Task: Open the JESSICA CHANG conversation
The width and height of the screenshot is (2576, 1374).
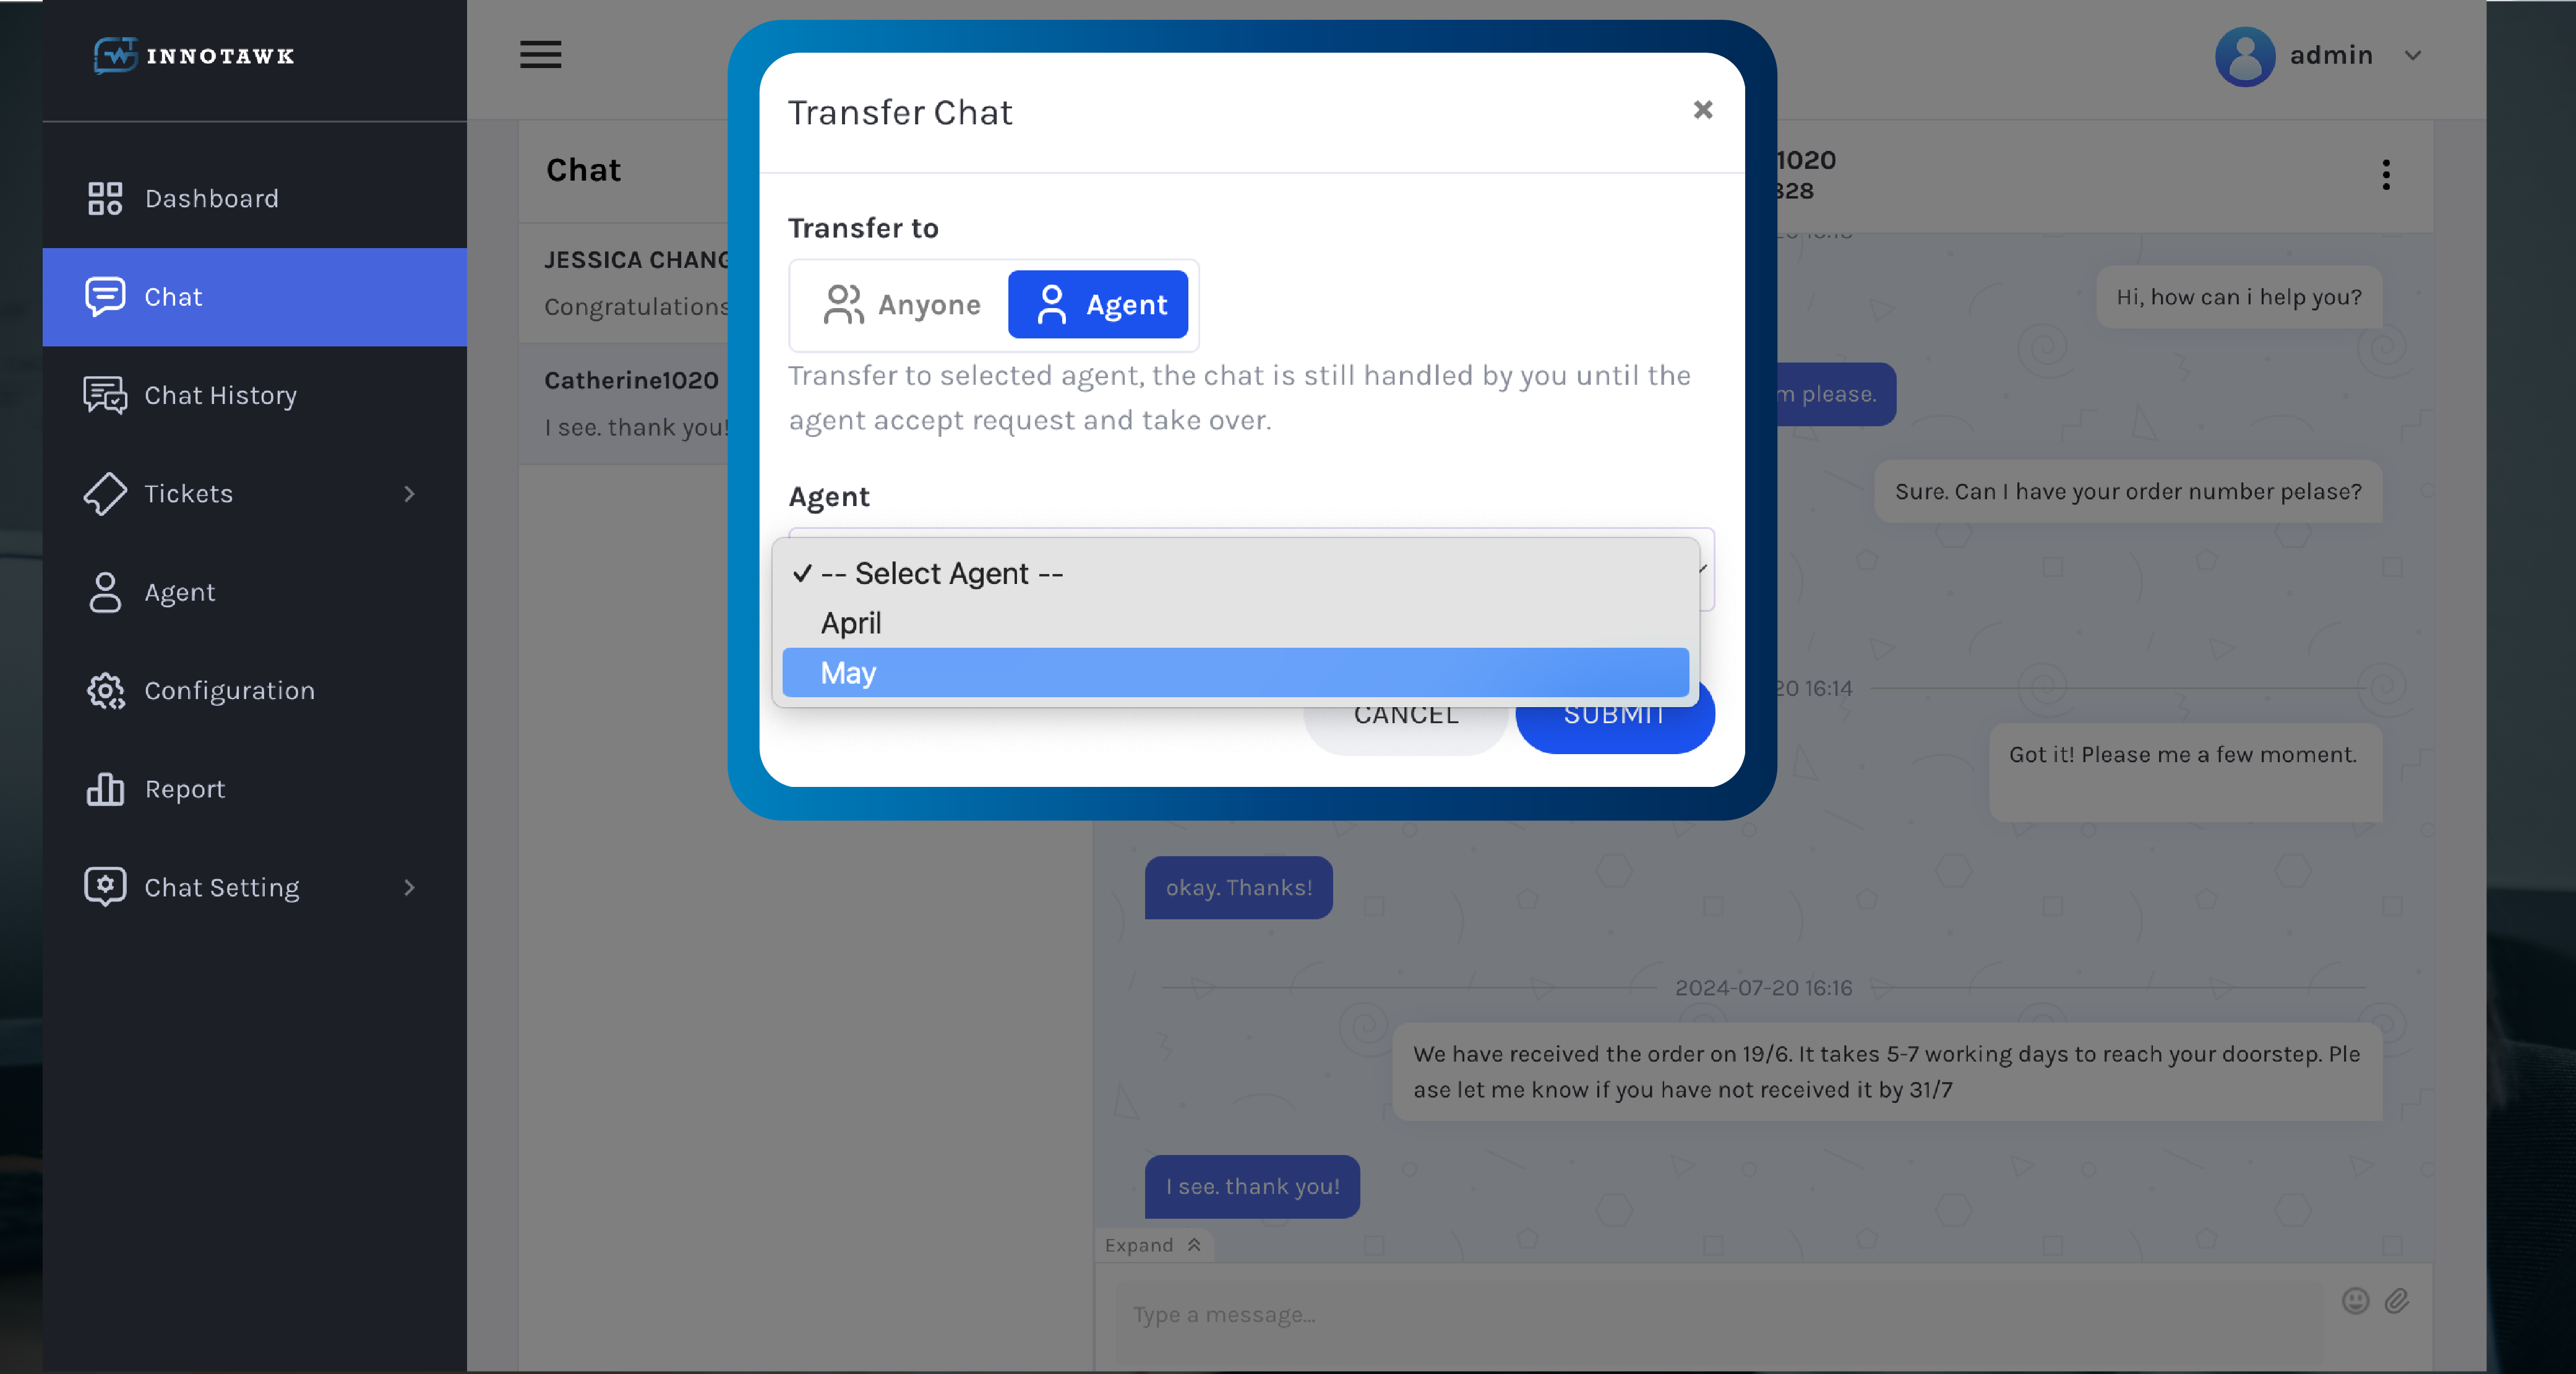Action: (x=624, y=283)
